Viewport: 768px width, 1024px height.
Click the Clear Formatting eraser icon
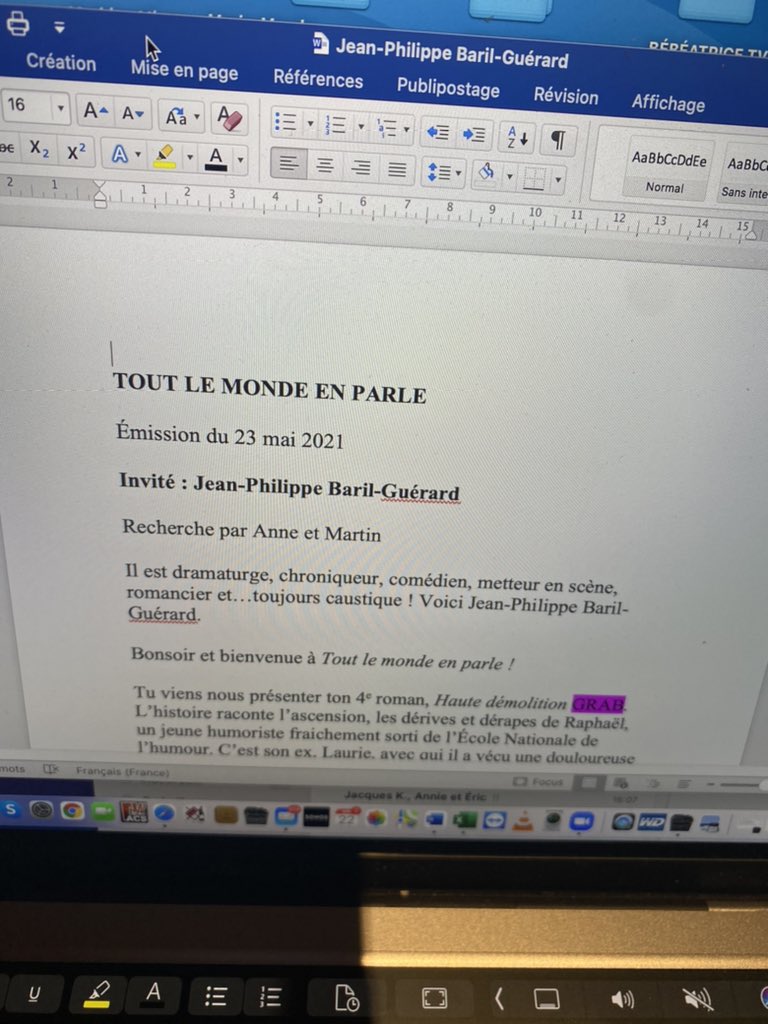pyautogui.click(x=230, y=118)
